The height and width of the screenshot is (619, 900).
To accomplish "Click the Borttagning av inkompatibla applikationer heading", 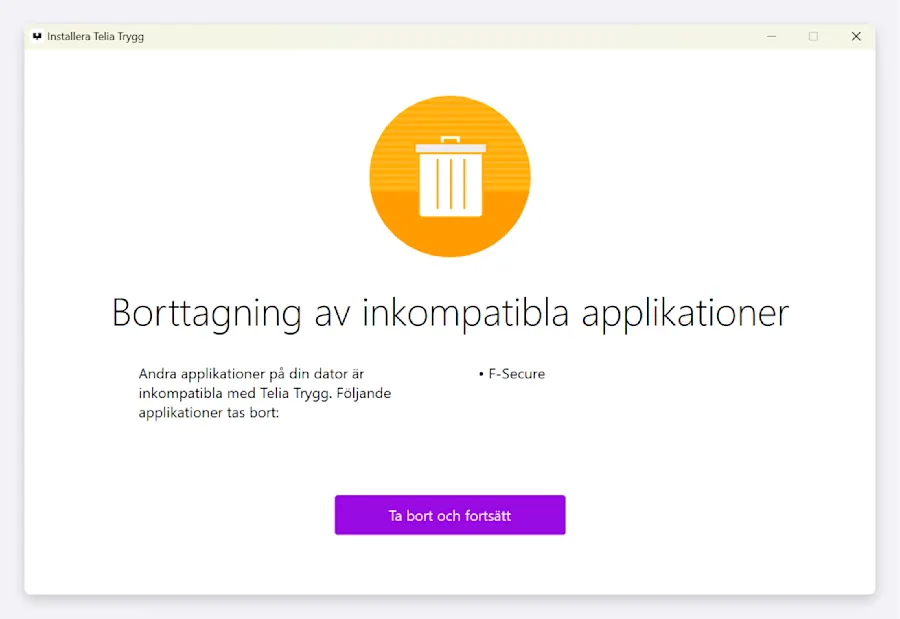I will click(x=450, y=313).
